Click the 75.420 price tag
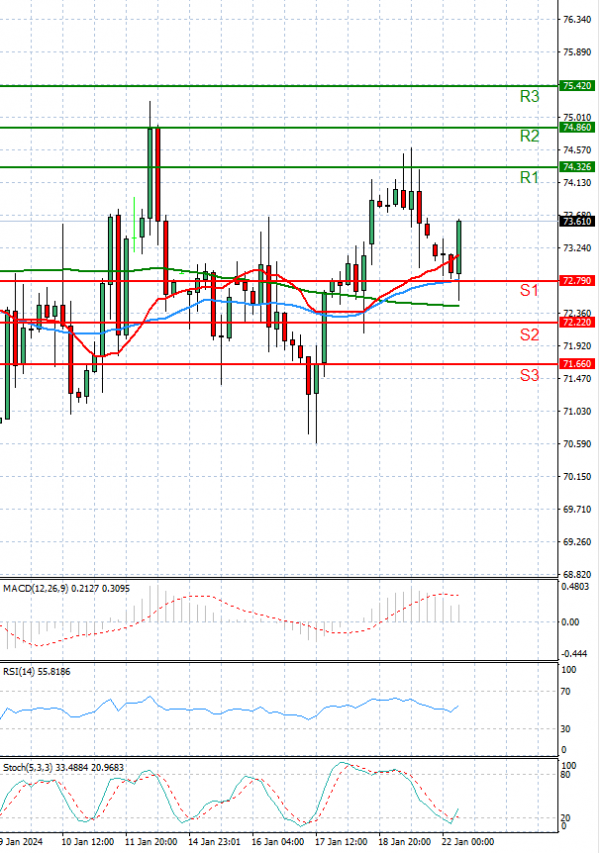The height and width of the screenshot is (853, 600). tap(577, 86)
